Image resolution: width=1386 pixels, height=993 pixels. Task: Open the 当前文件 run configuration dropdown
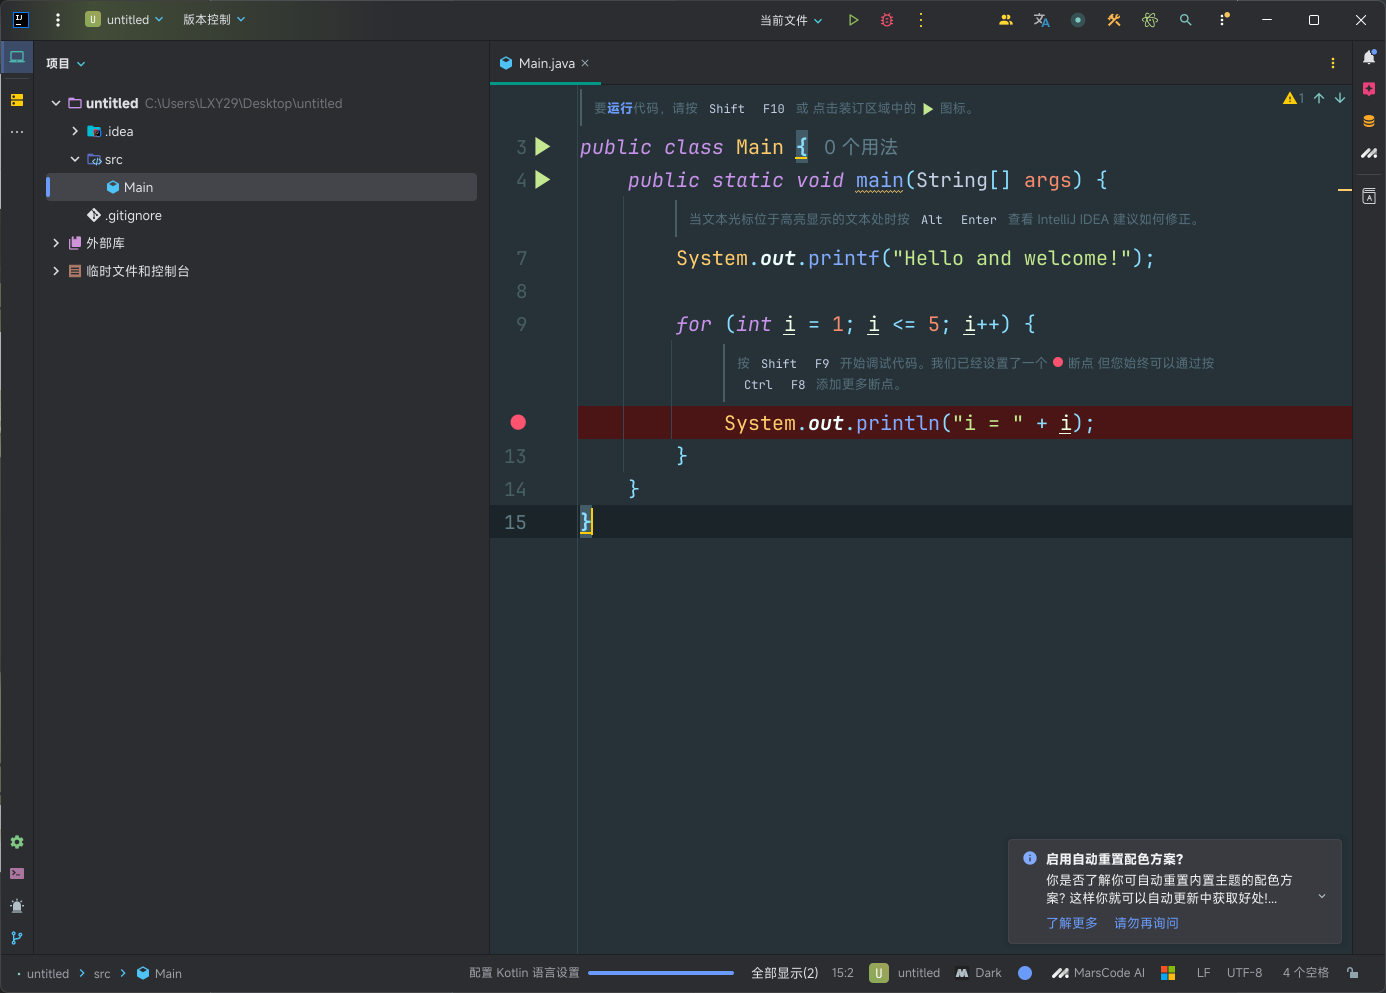(791, 20)
